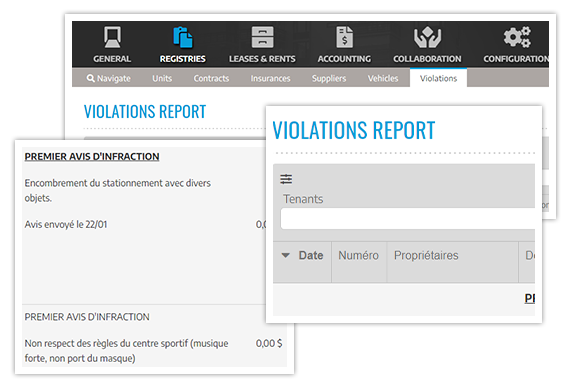Open the Accounting invoice icon
This screenshot has width=570, height=390.
[344, 37]
